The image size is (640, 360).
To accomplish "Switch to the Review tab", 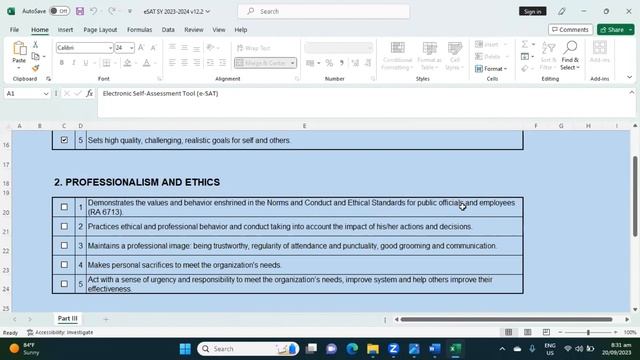I will click(193, 30).
